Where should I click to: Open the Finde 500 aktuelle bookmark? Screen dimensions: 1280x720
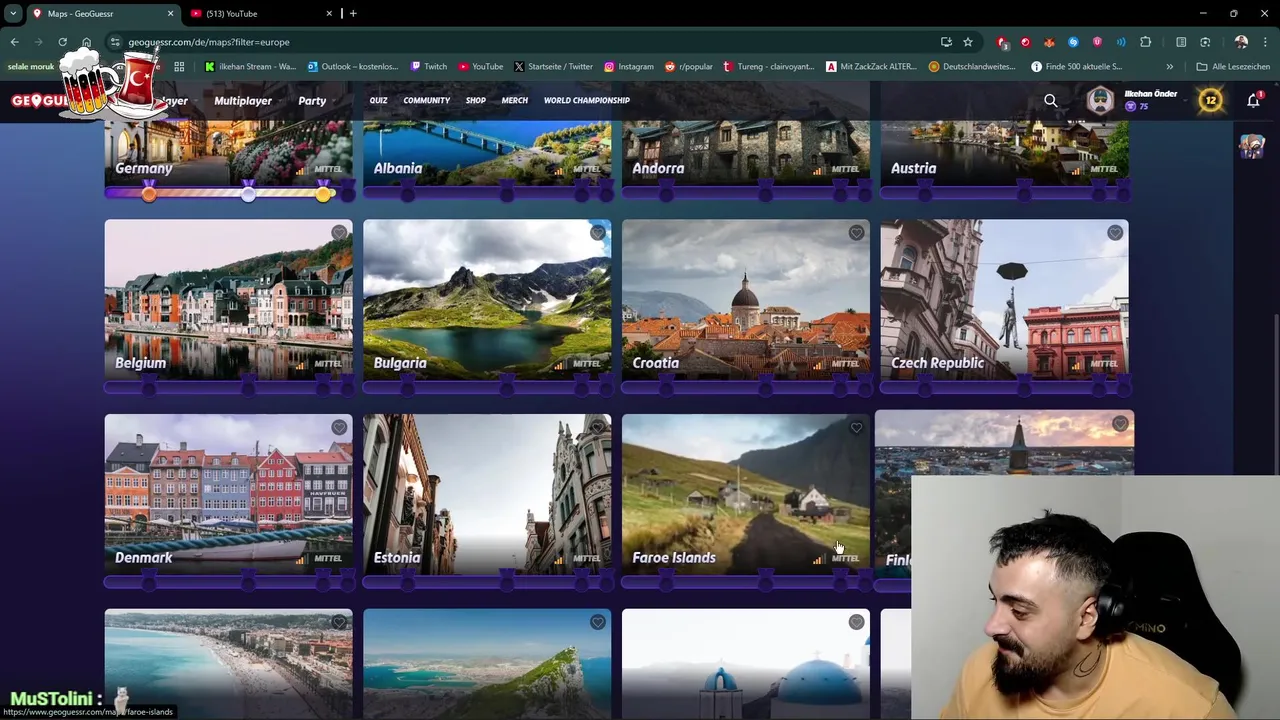(x=1076, y=67)
